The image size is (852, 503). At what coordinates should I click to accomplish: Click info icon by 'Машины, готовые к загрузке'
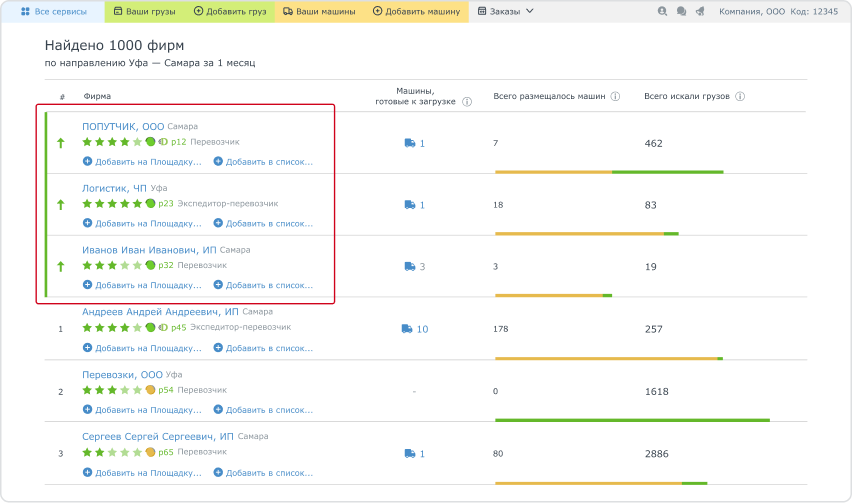(x=467, y=102)
